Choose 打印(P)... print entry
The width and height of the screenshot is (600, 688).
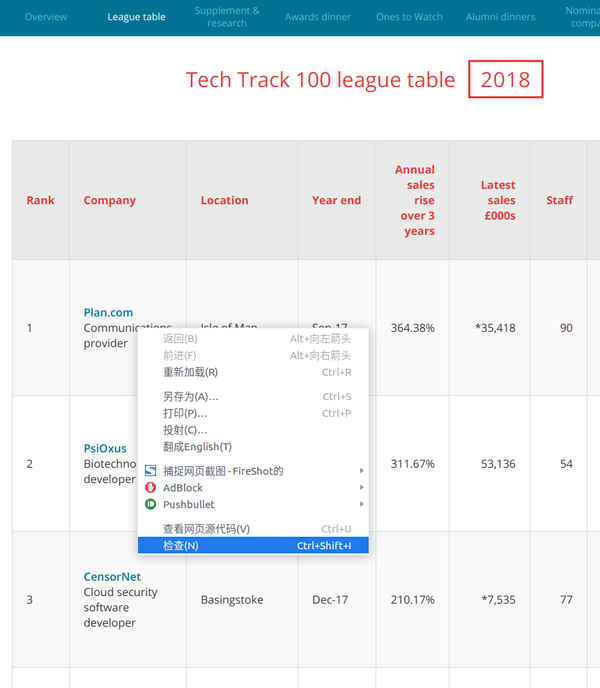click(x=253, y=413)
